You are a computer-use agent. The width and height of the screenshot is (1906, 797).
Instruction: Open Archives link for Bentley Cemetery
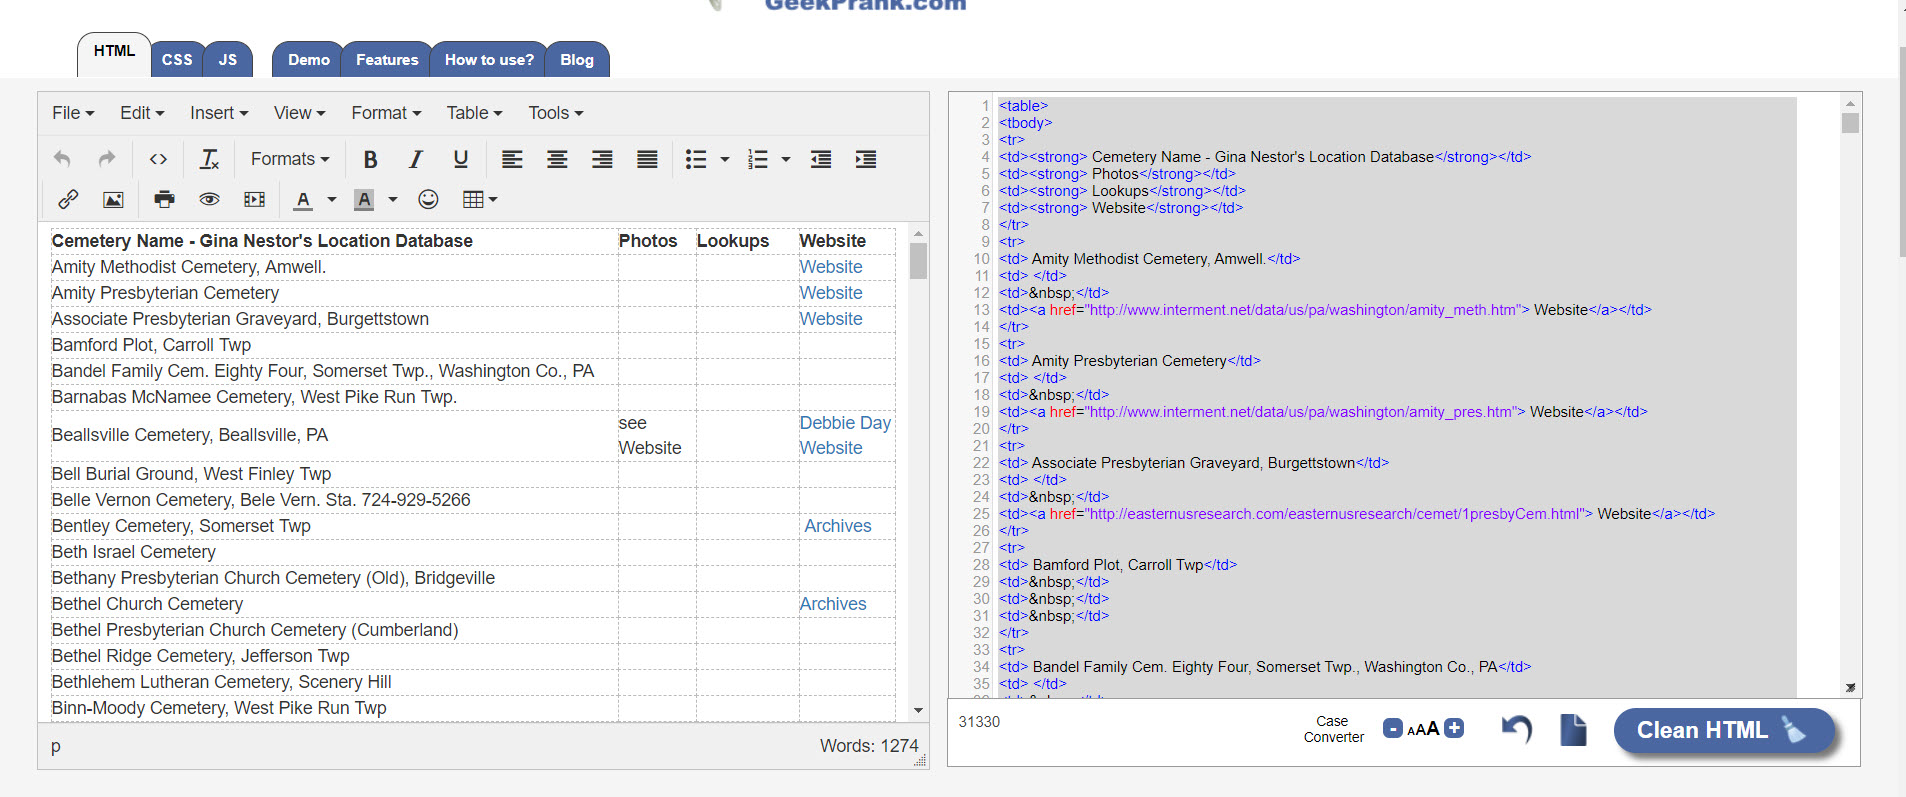[x=838, y=526]
